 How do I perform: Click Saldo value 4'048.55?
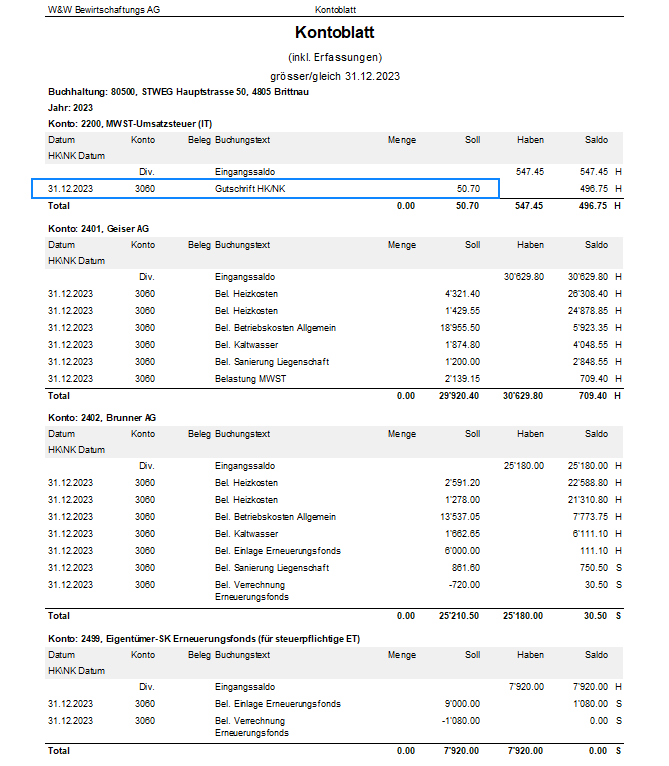[x=590, y=345]
